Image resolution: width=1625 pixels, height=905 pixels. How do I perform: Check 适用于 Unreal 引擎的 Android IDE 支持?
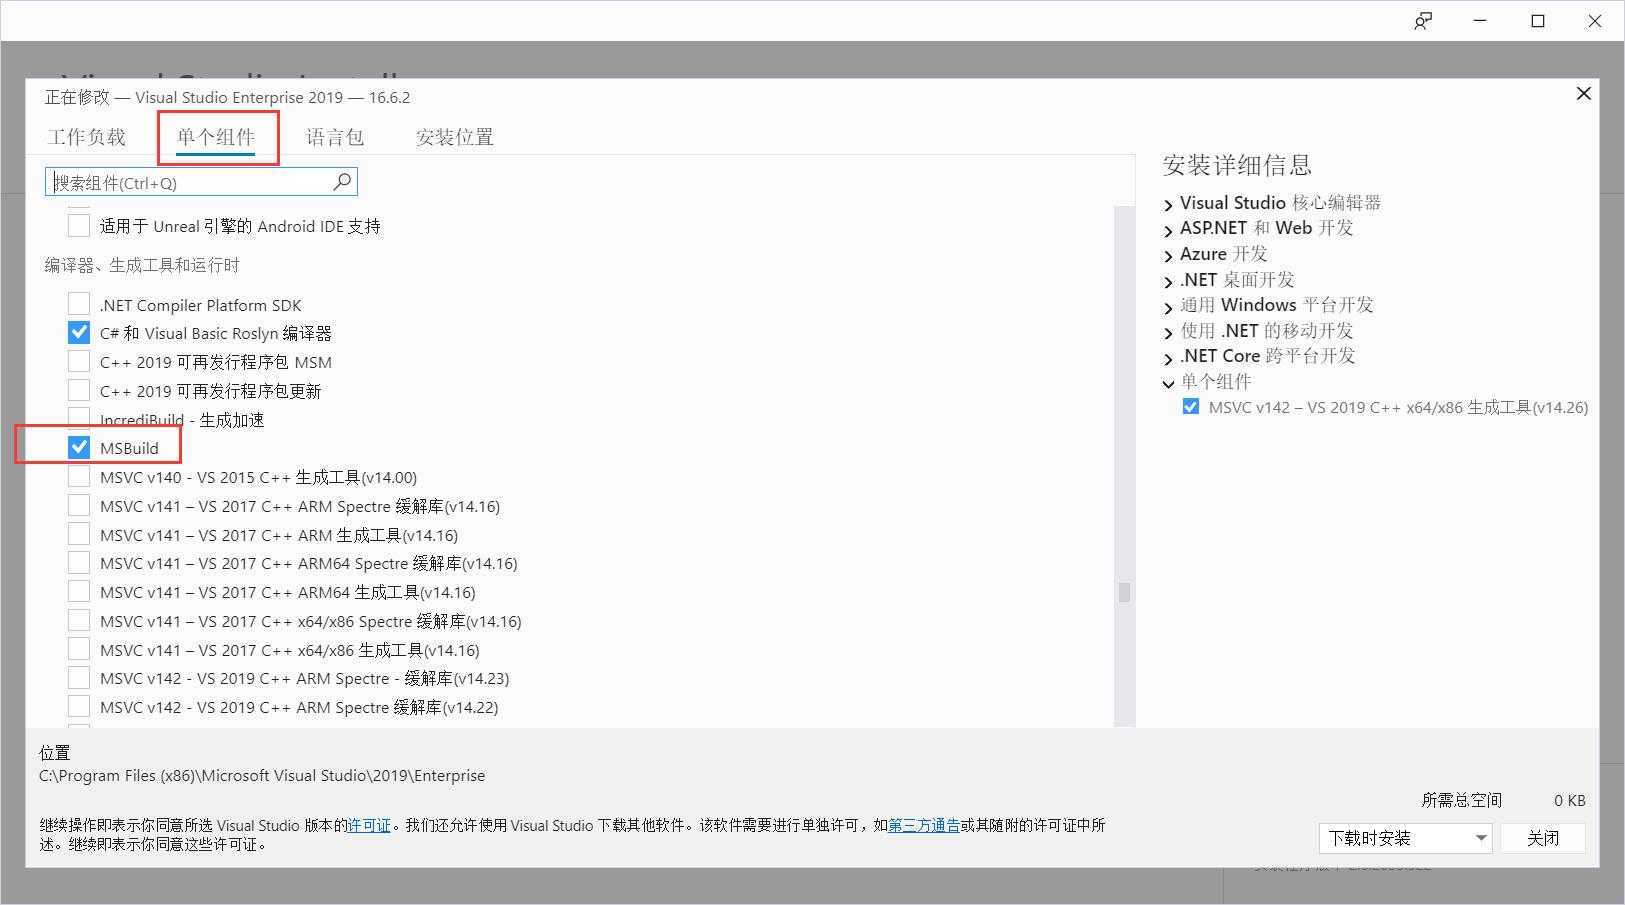pyautogui.click(x=79, y=225)
